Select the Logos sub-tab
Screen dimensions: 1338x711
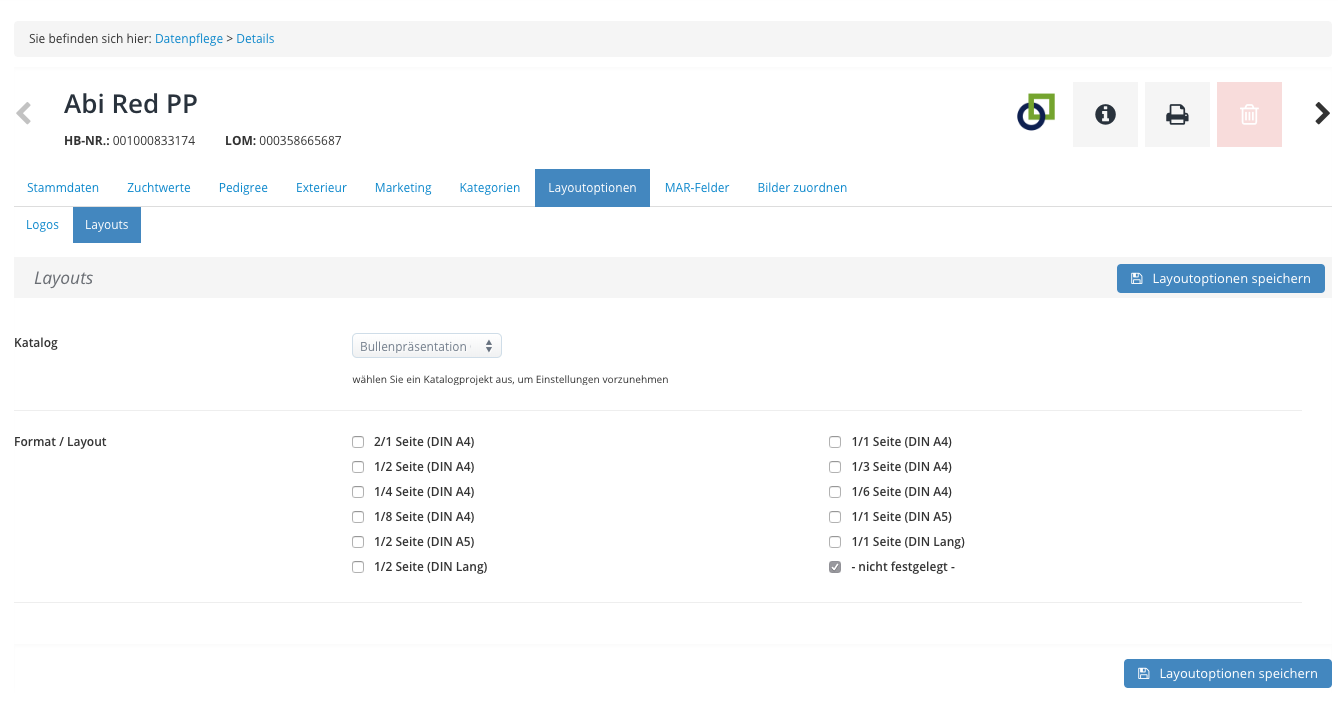click(x=43, y=225)
